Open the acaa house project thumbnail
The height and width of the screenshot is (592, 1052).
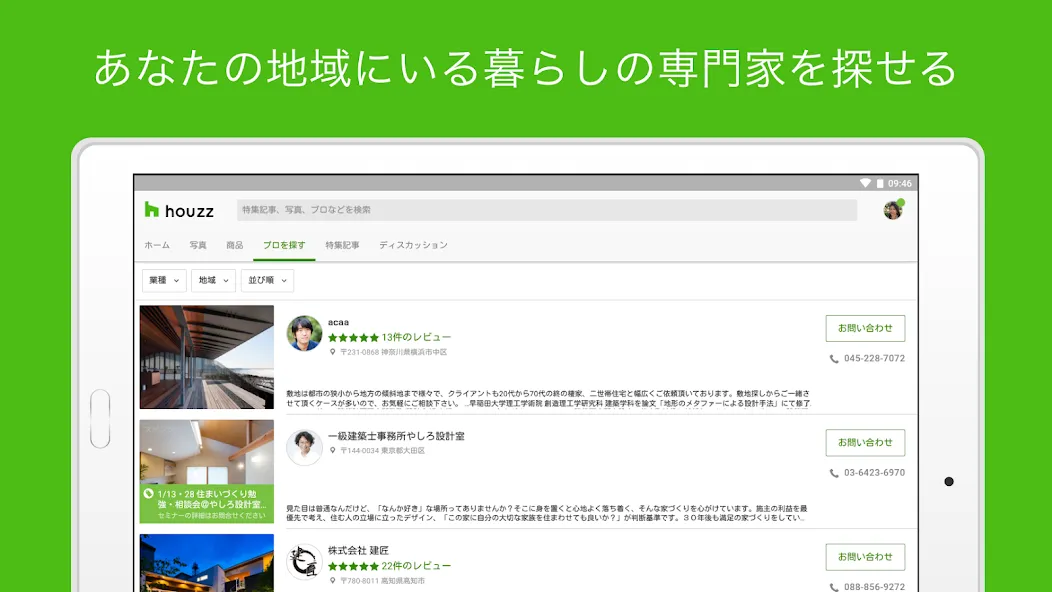pos(207,357)
